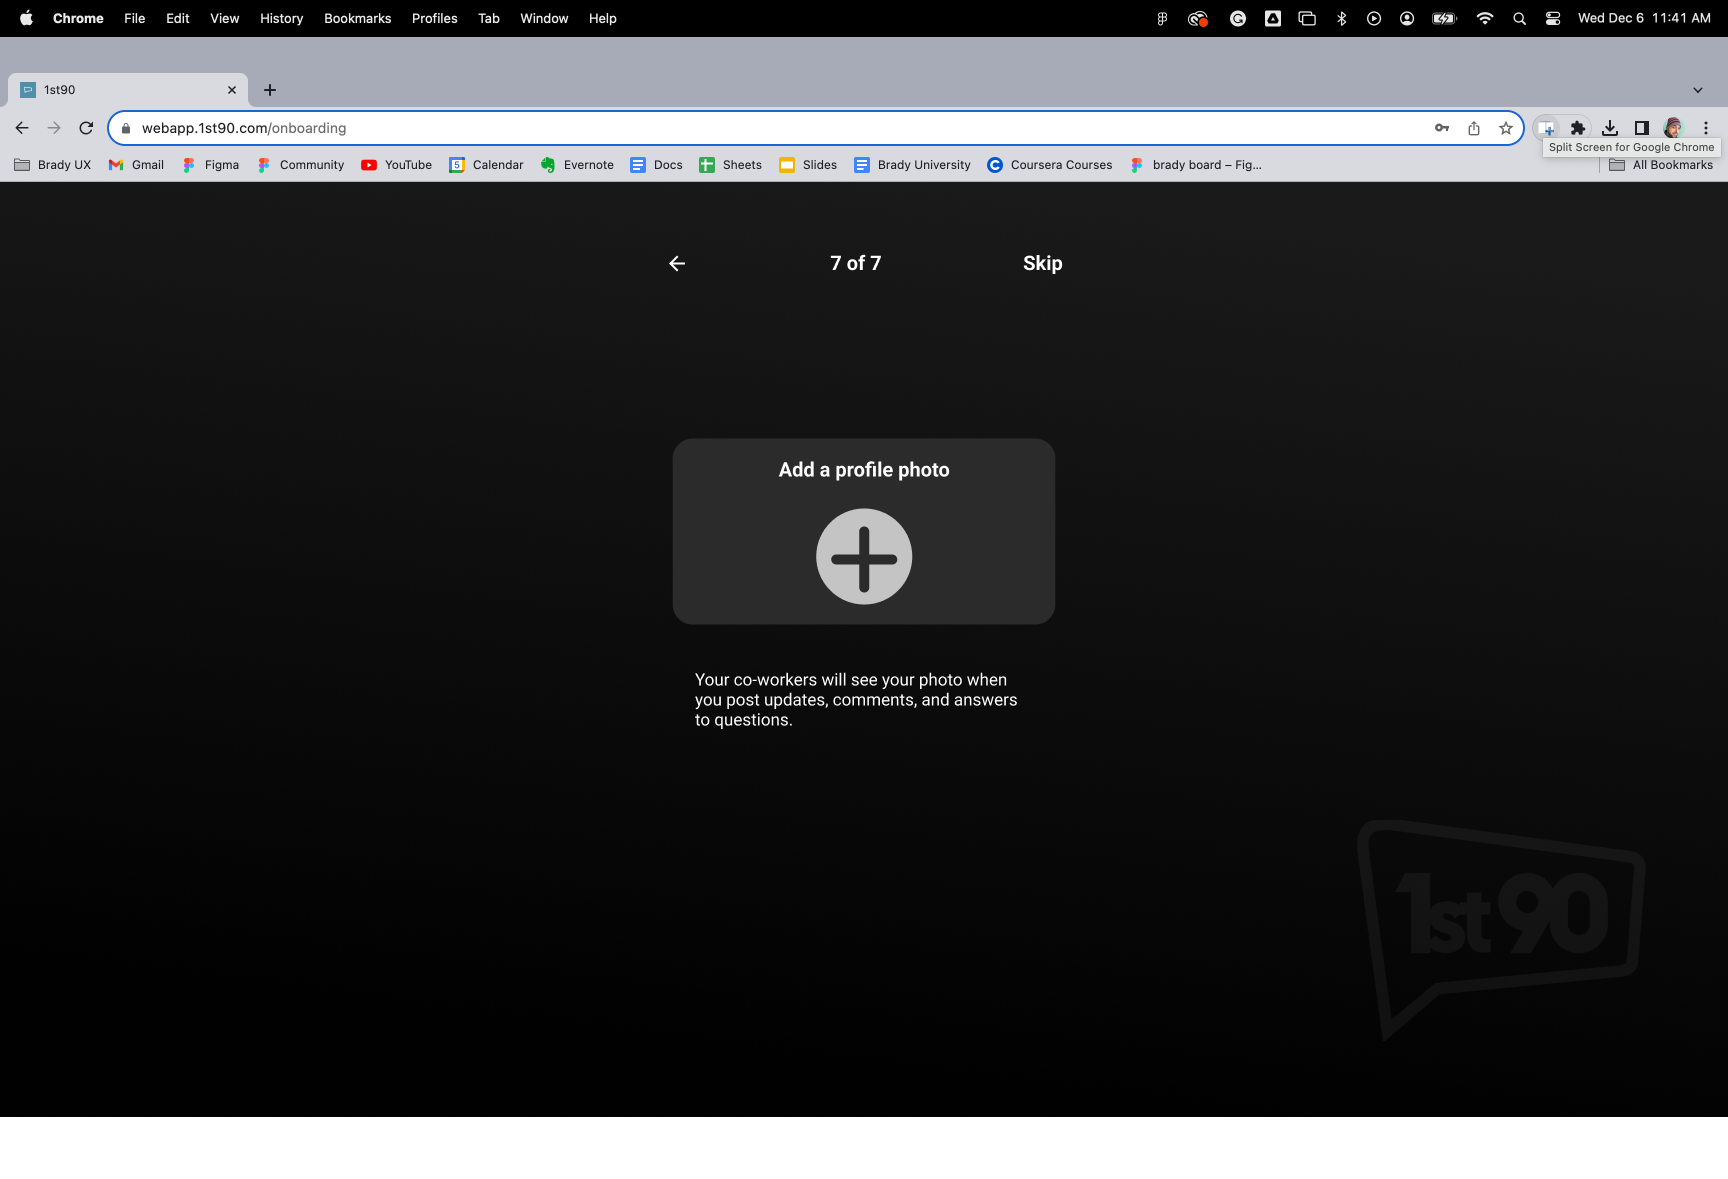Skip the profile photo step

coord(1042,263)
